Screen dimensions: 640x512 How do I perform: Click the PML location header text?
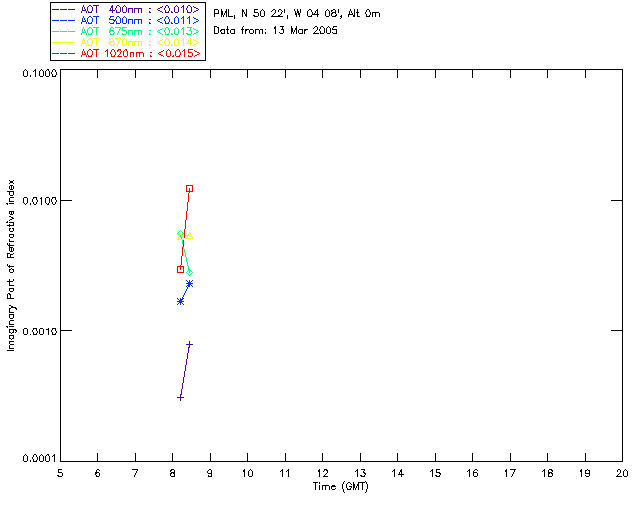[297, 14]
